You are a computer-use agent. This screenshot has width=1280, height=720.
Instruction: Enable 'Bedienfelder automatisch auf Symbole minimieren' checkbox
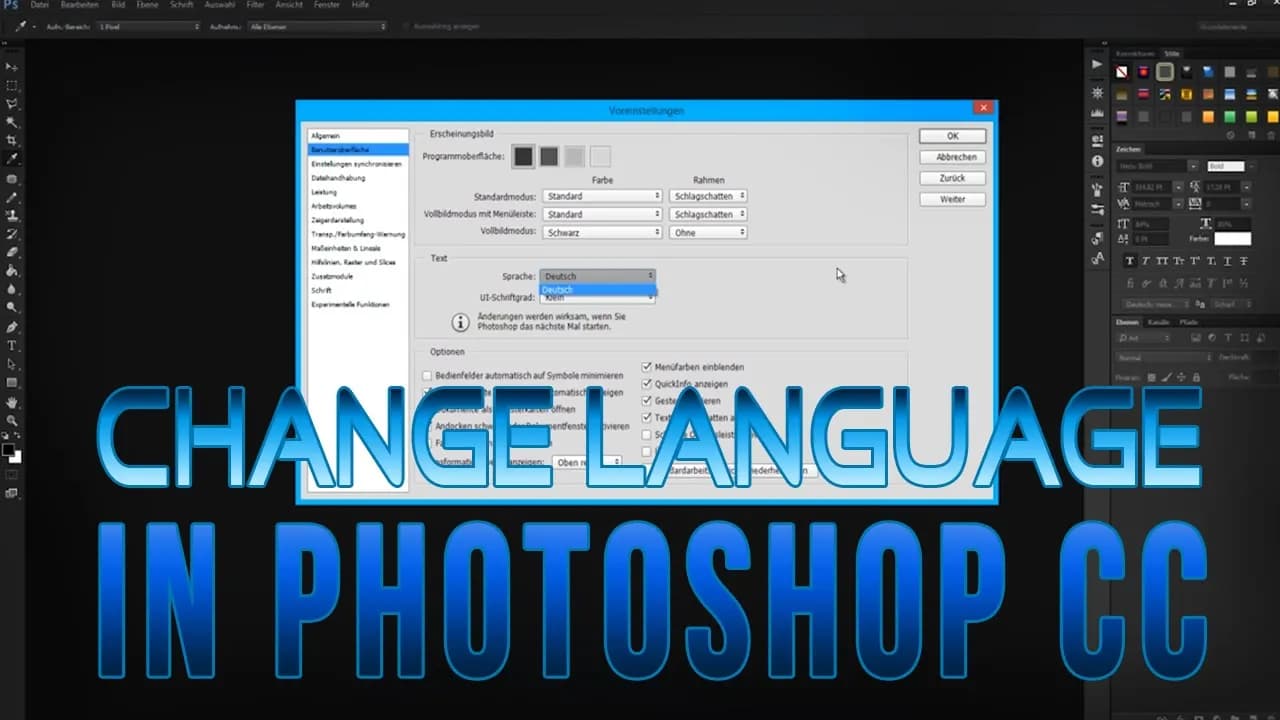coord(428,376)
